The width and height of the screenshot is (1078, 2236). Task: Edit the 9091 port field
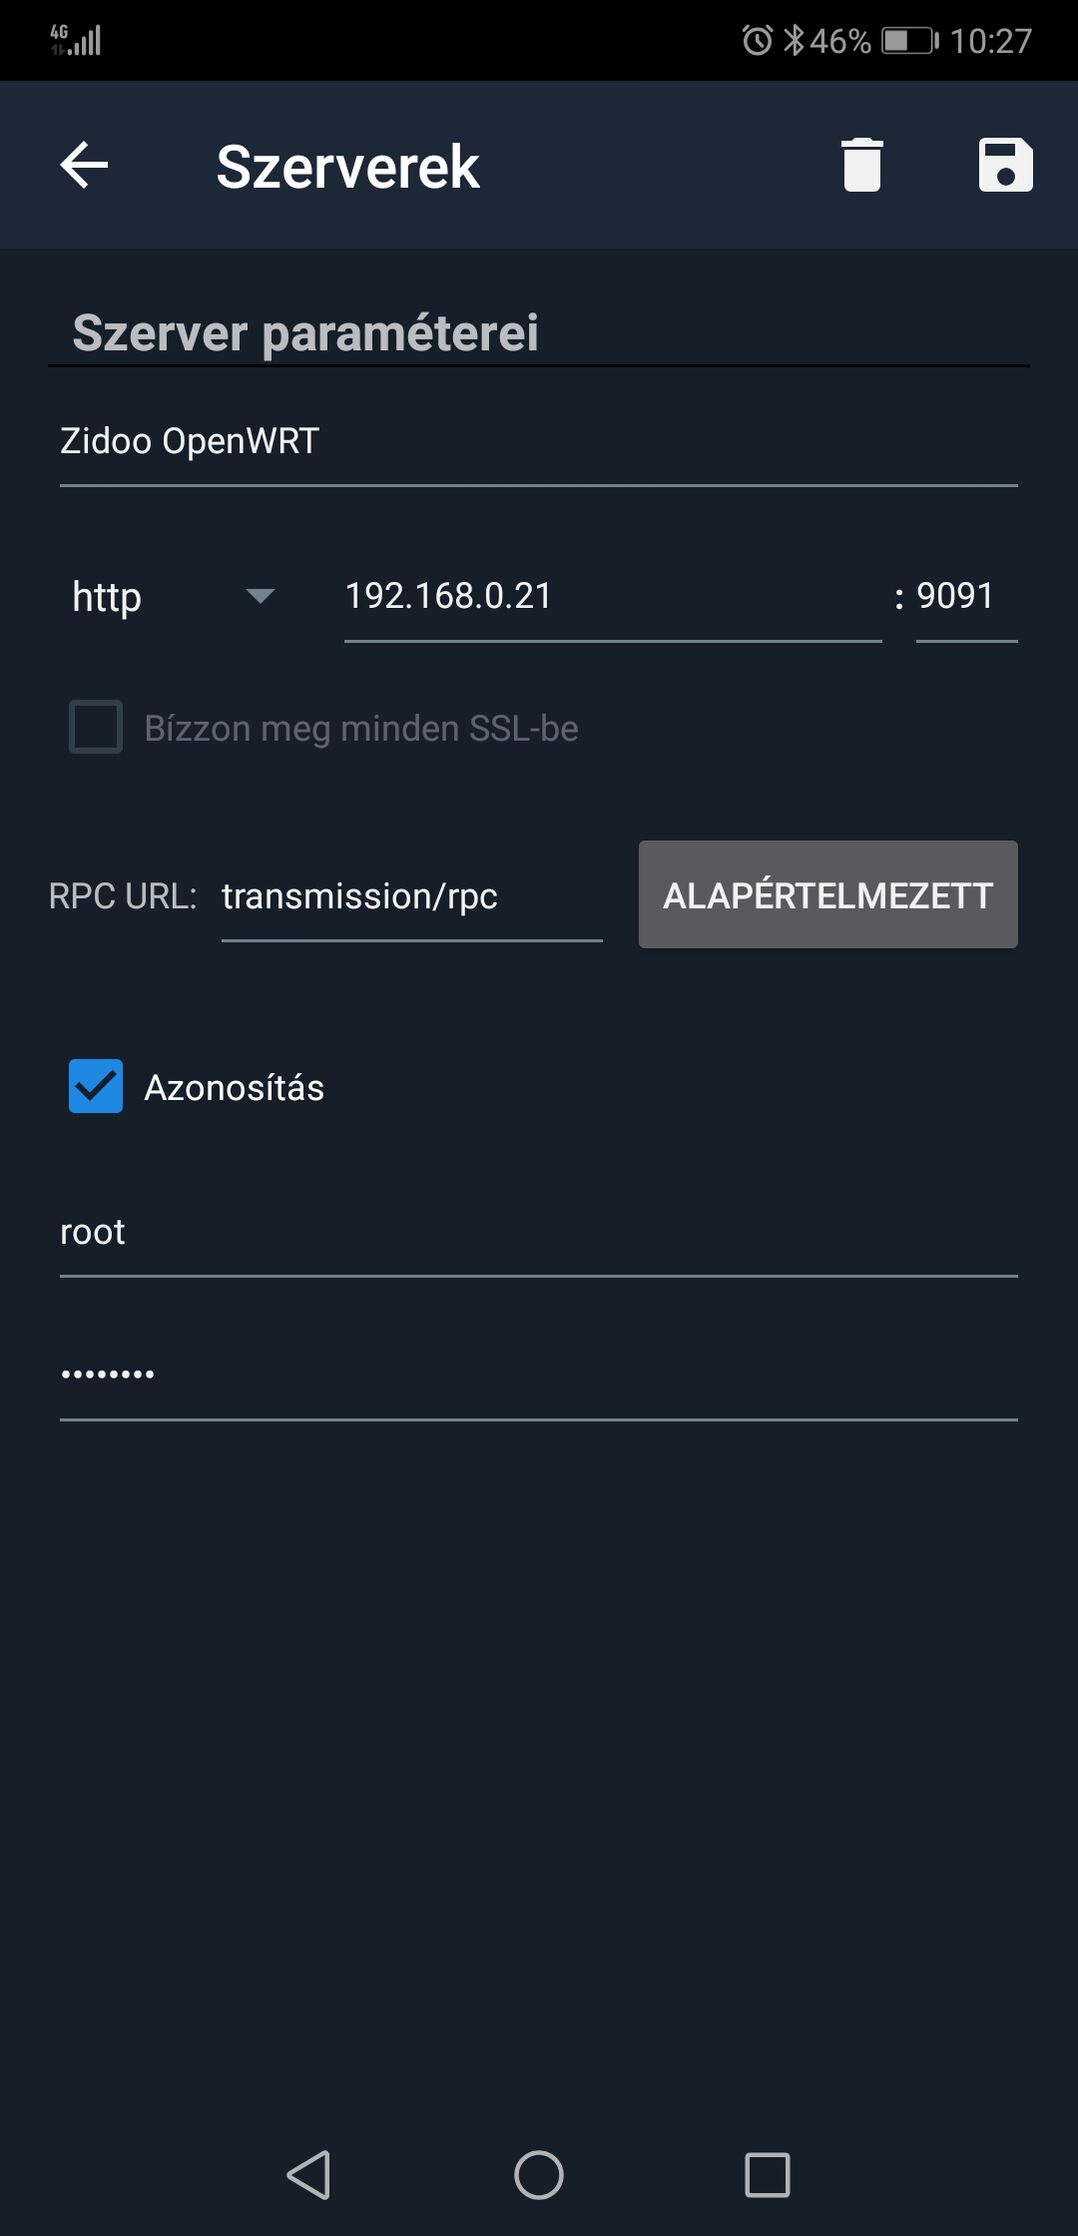(964, 597)
